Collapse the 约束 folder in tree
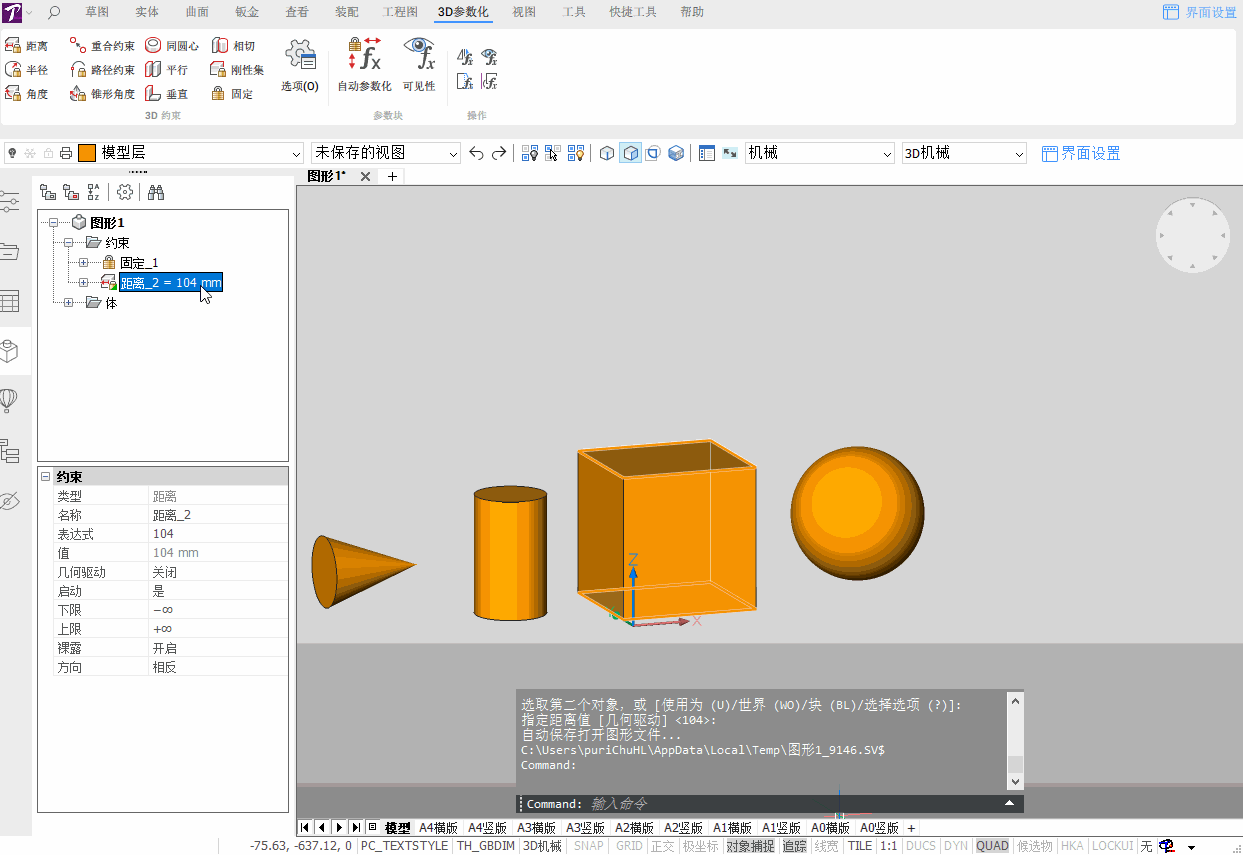 coord(69,243)
